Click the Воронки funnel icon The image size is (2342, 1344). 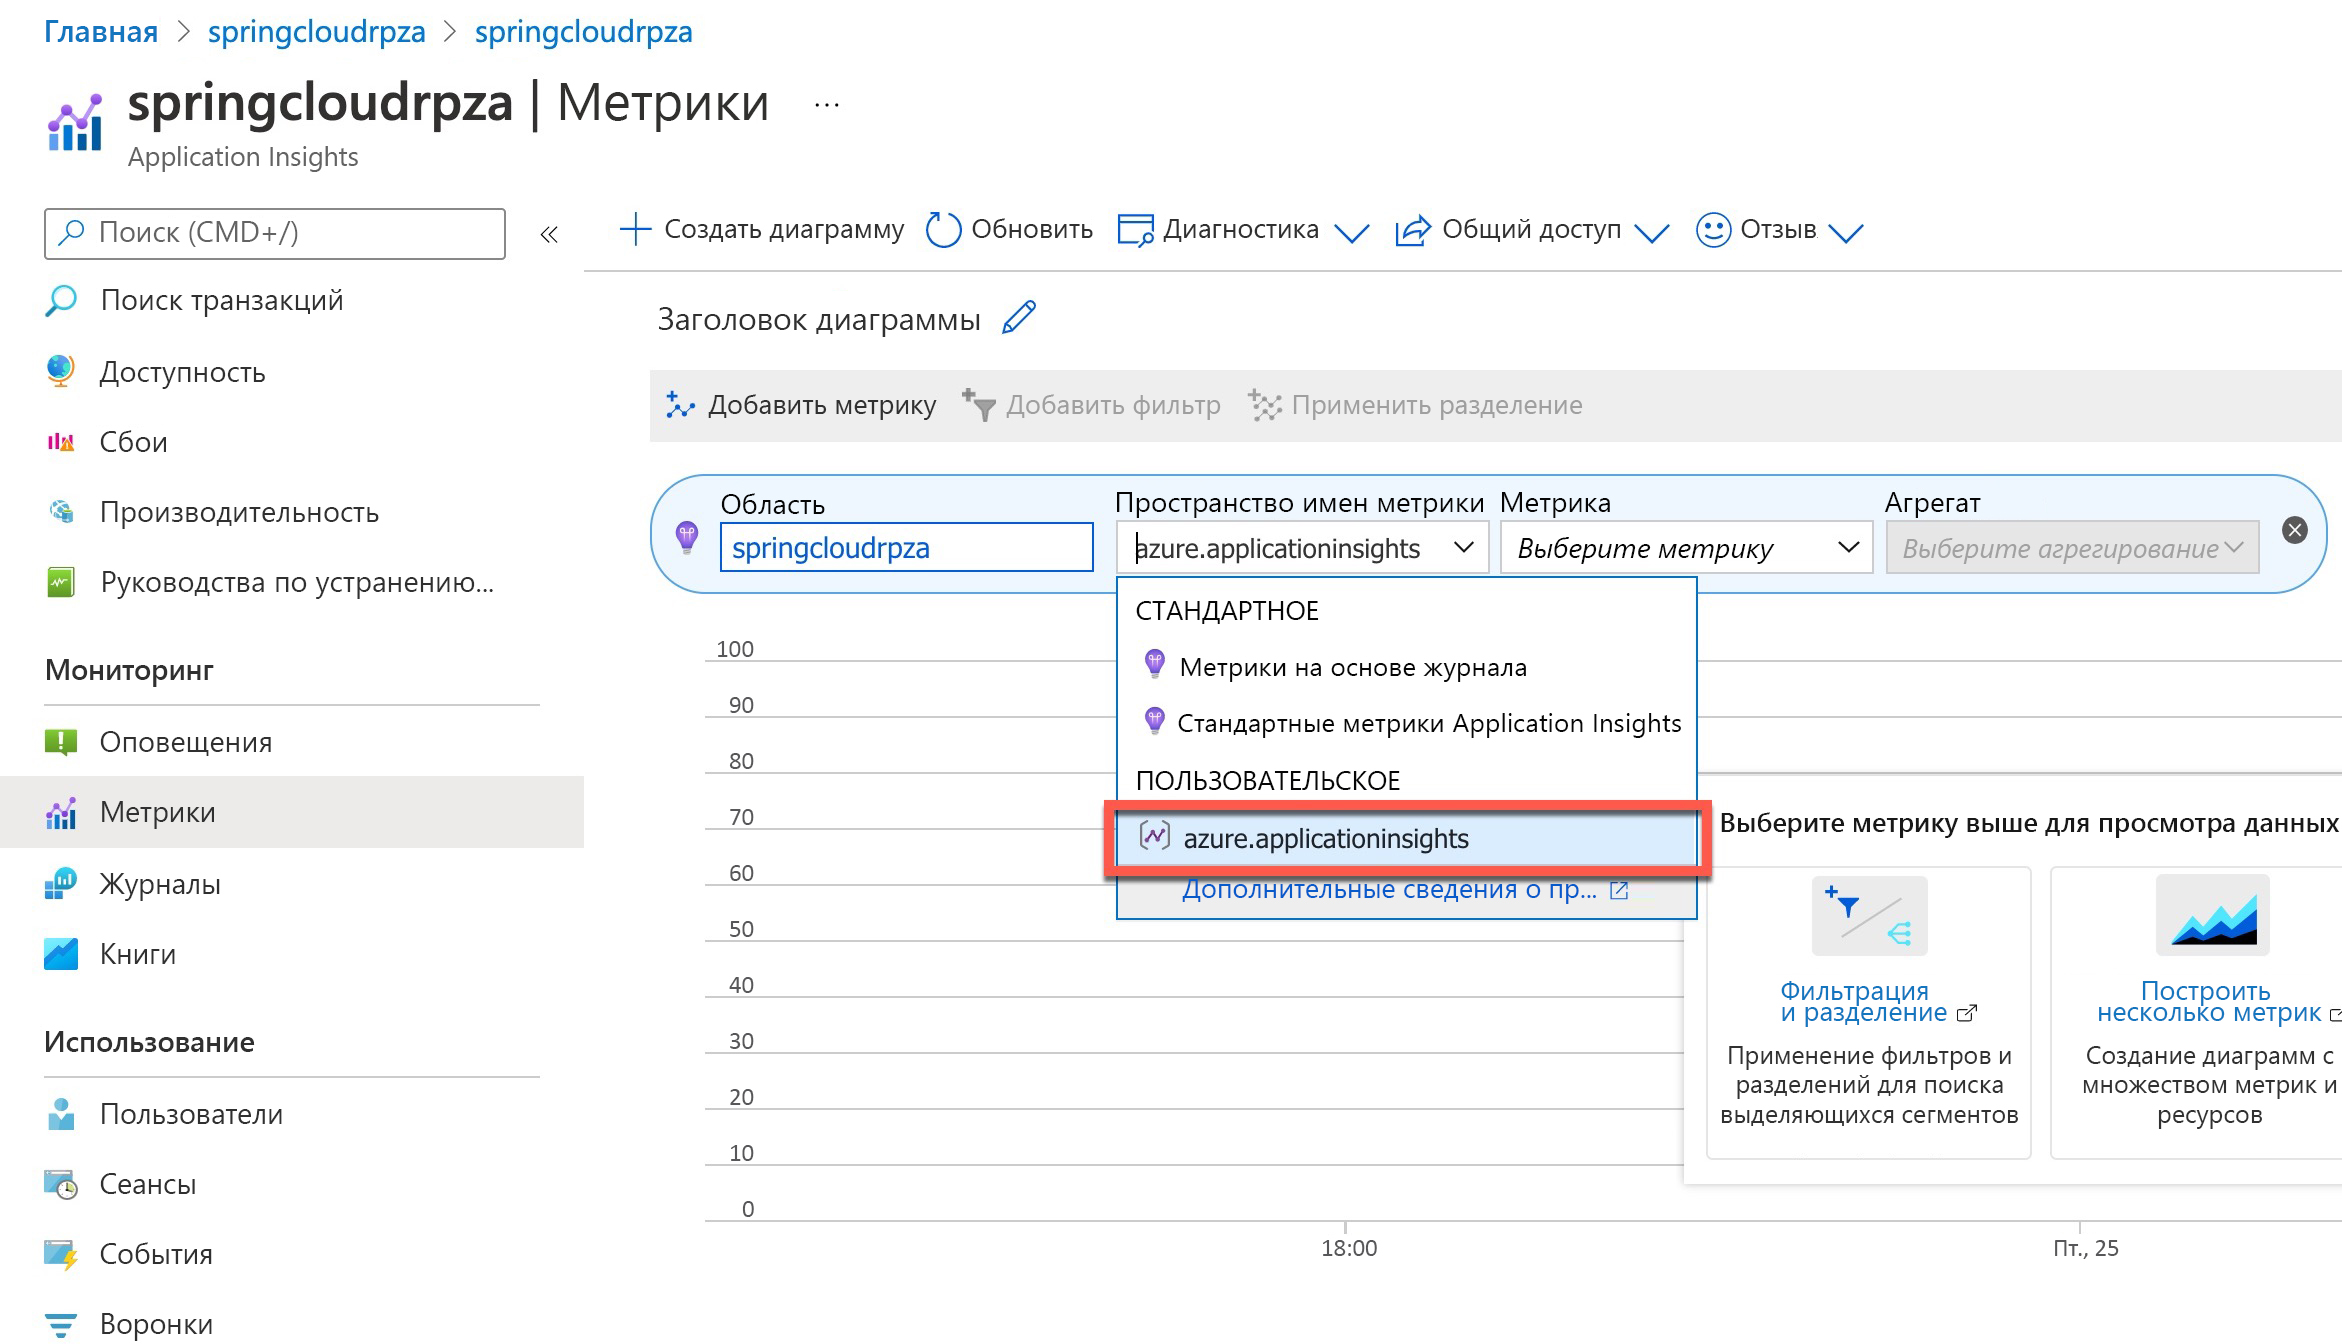click(x=61, y=1324)
